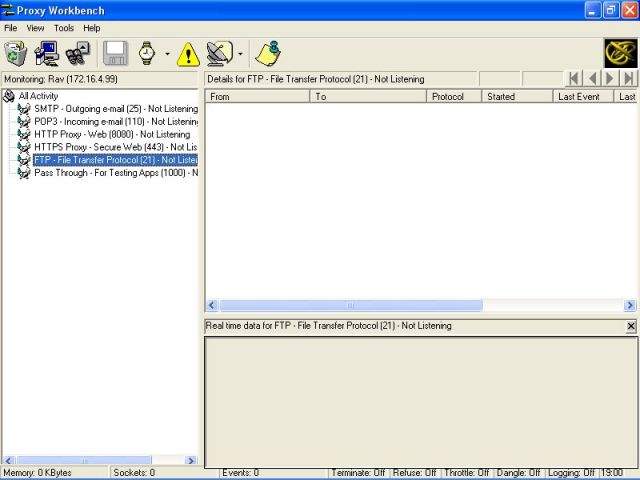Sort by the Protocol column header
The width and height of the screenshot is (640, 480).
[454, 97]
